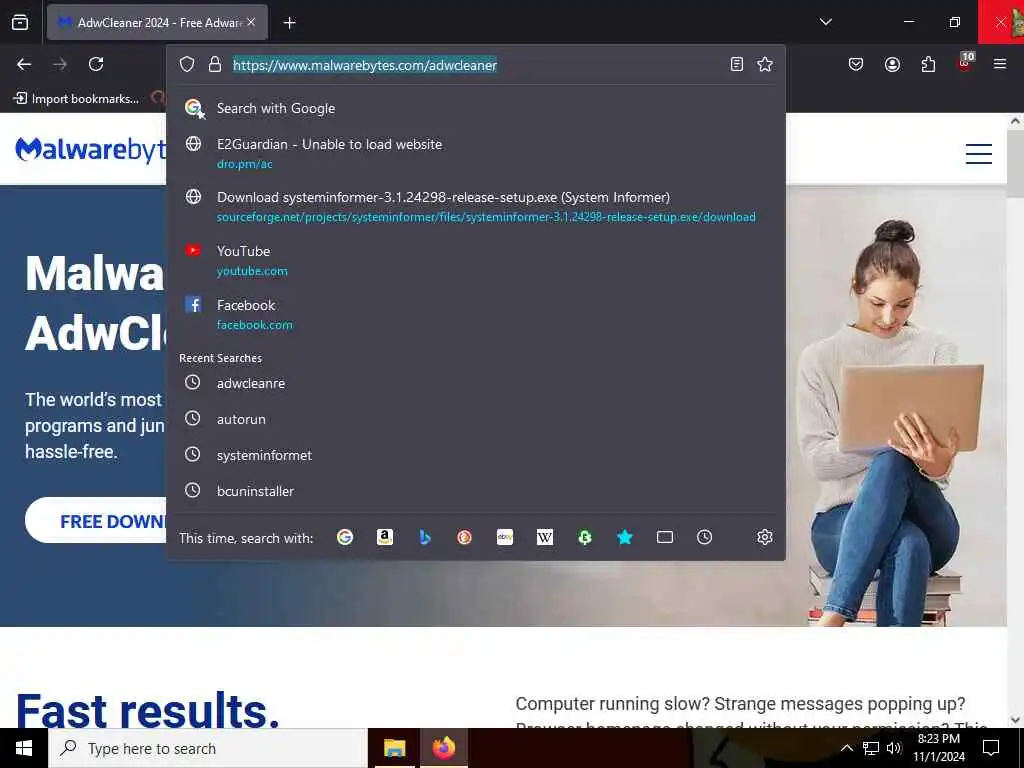Close the AdwCleaner 2024 tab
This screenshot has height=768, width=1024.
point(251,22)
